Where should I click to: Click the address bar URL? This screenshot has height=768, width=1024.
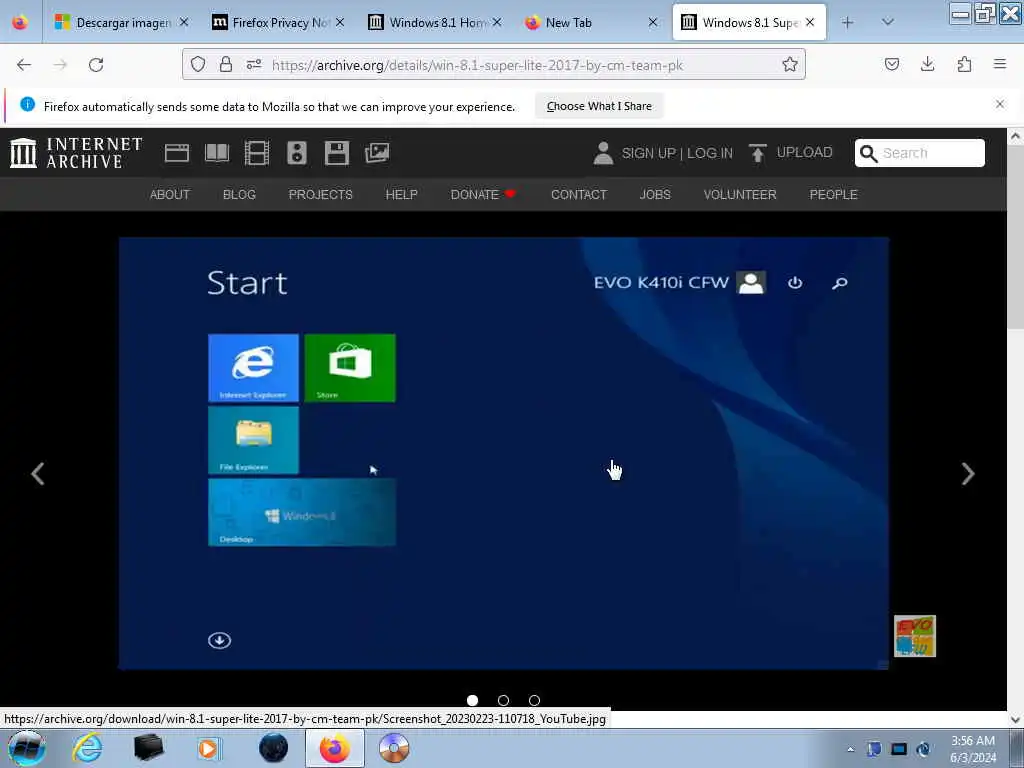tap(477, 65)
